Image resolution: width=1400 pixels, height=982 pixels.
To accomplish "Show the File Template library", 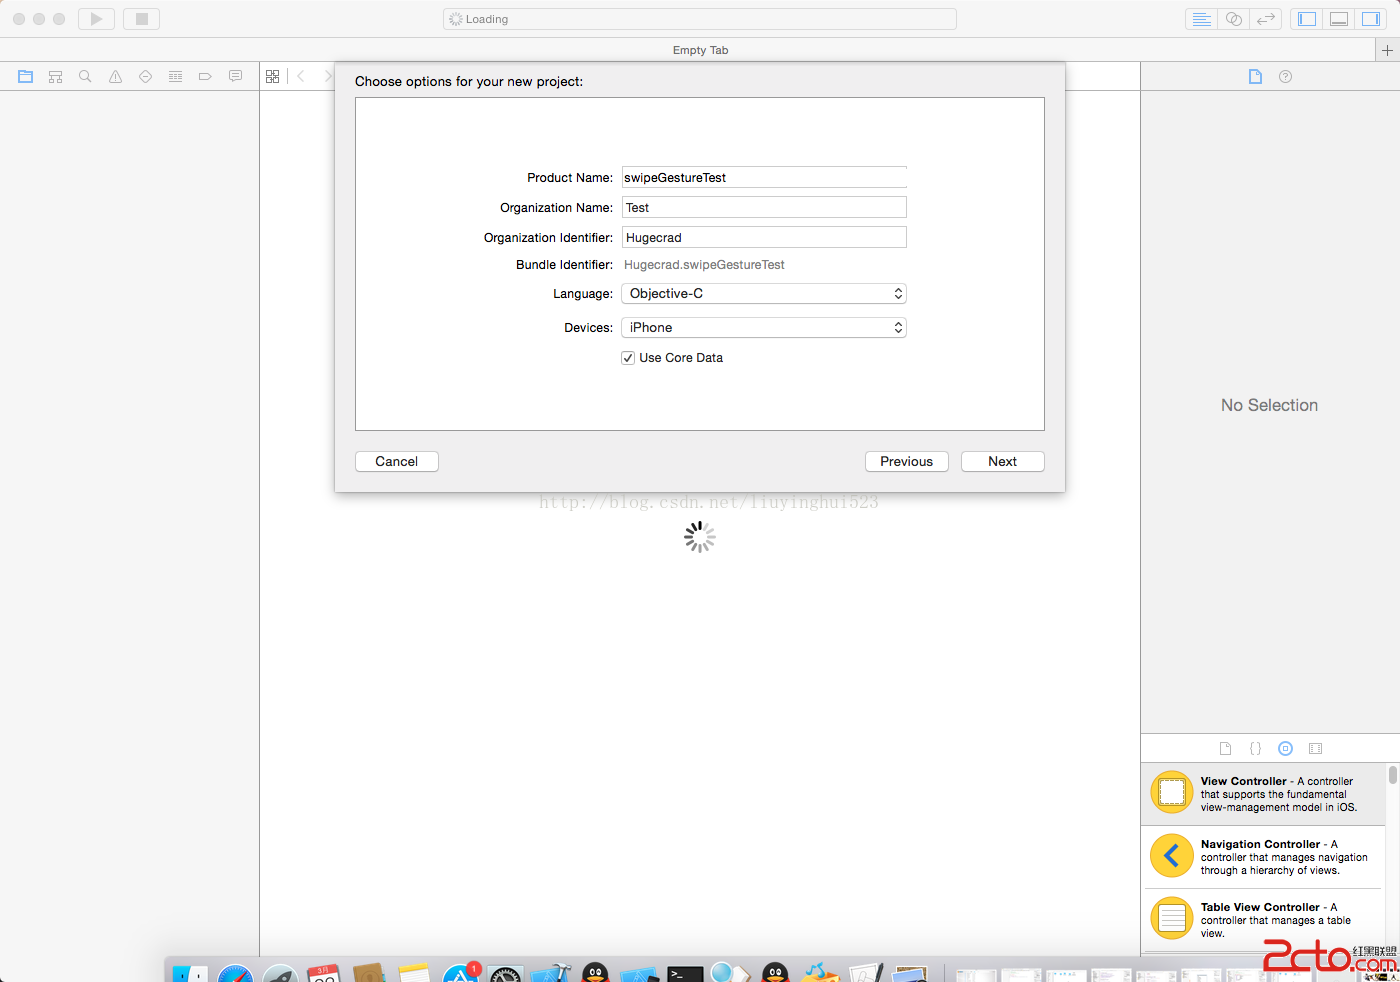I will [x=1226, y=748].
